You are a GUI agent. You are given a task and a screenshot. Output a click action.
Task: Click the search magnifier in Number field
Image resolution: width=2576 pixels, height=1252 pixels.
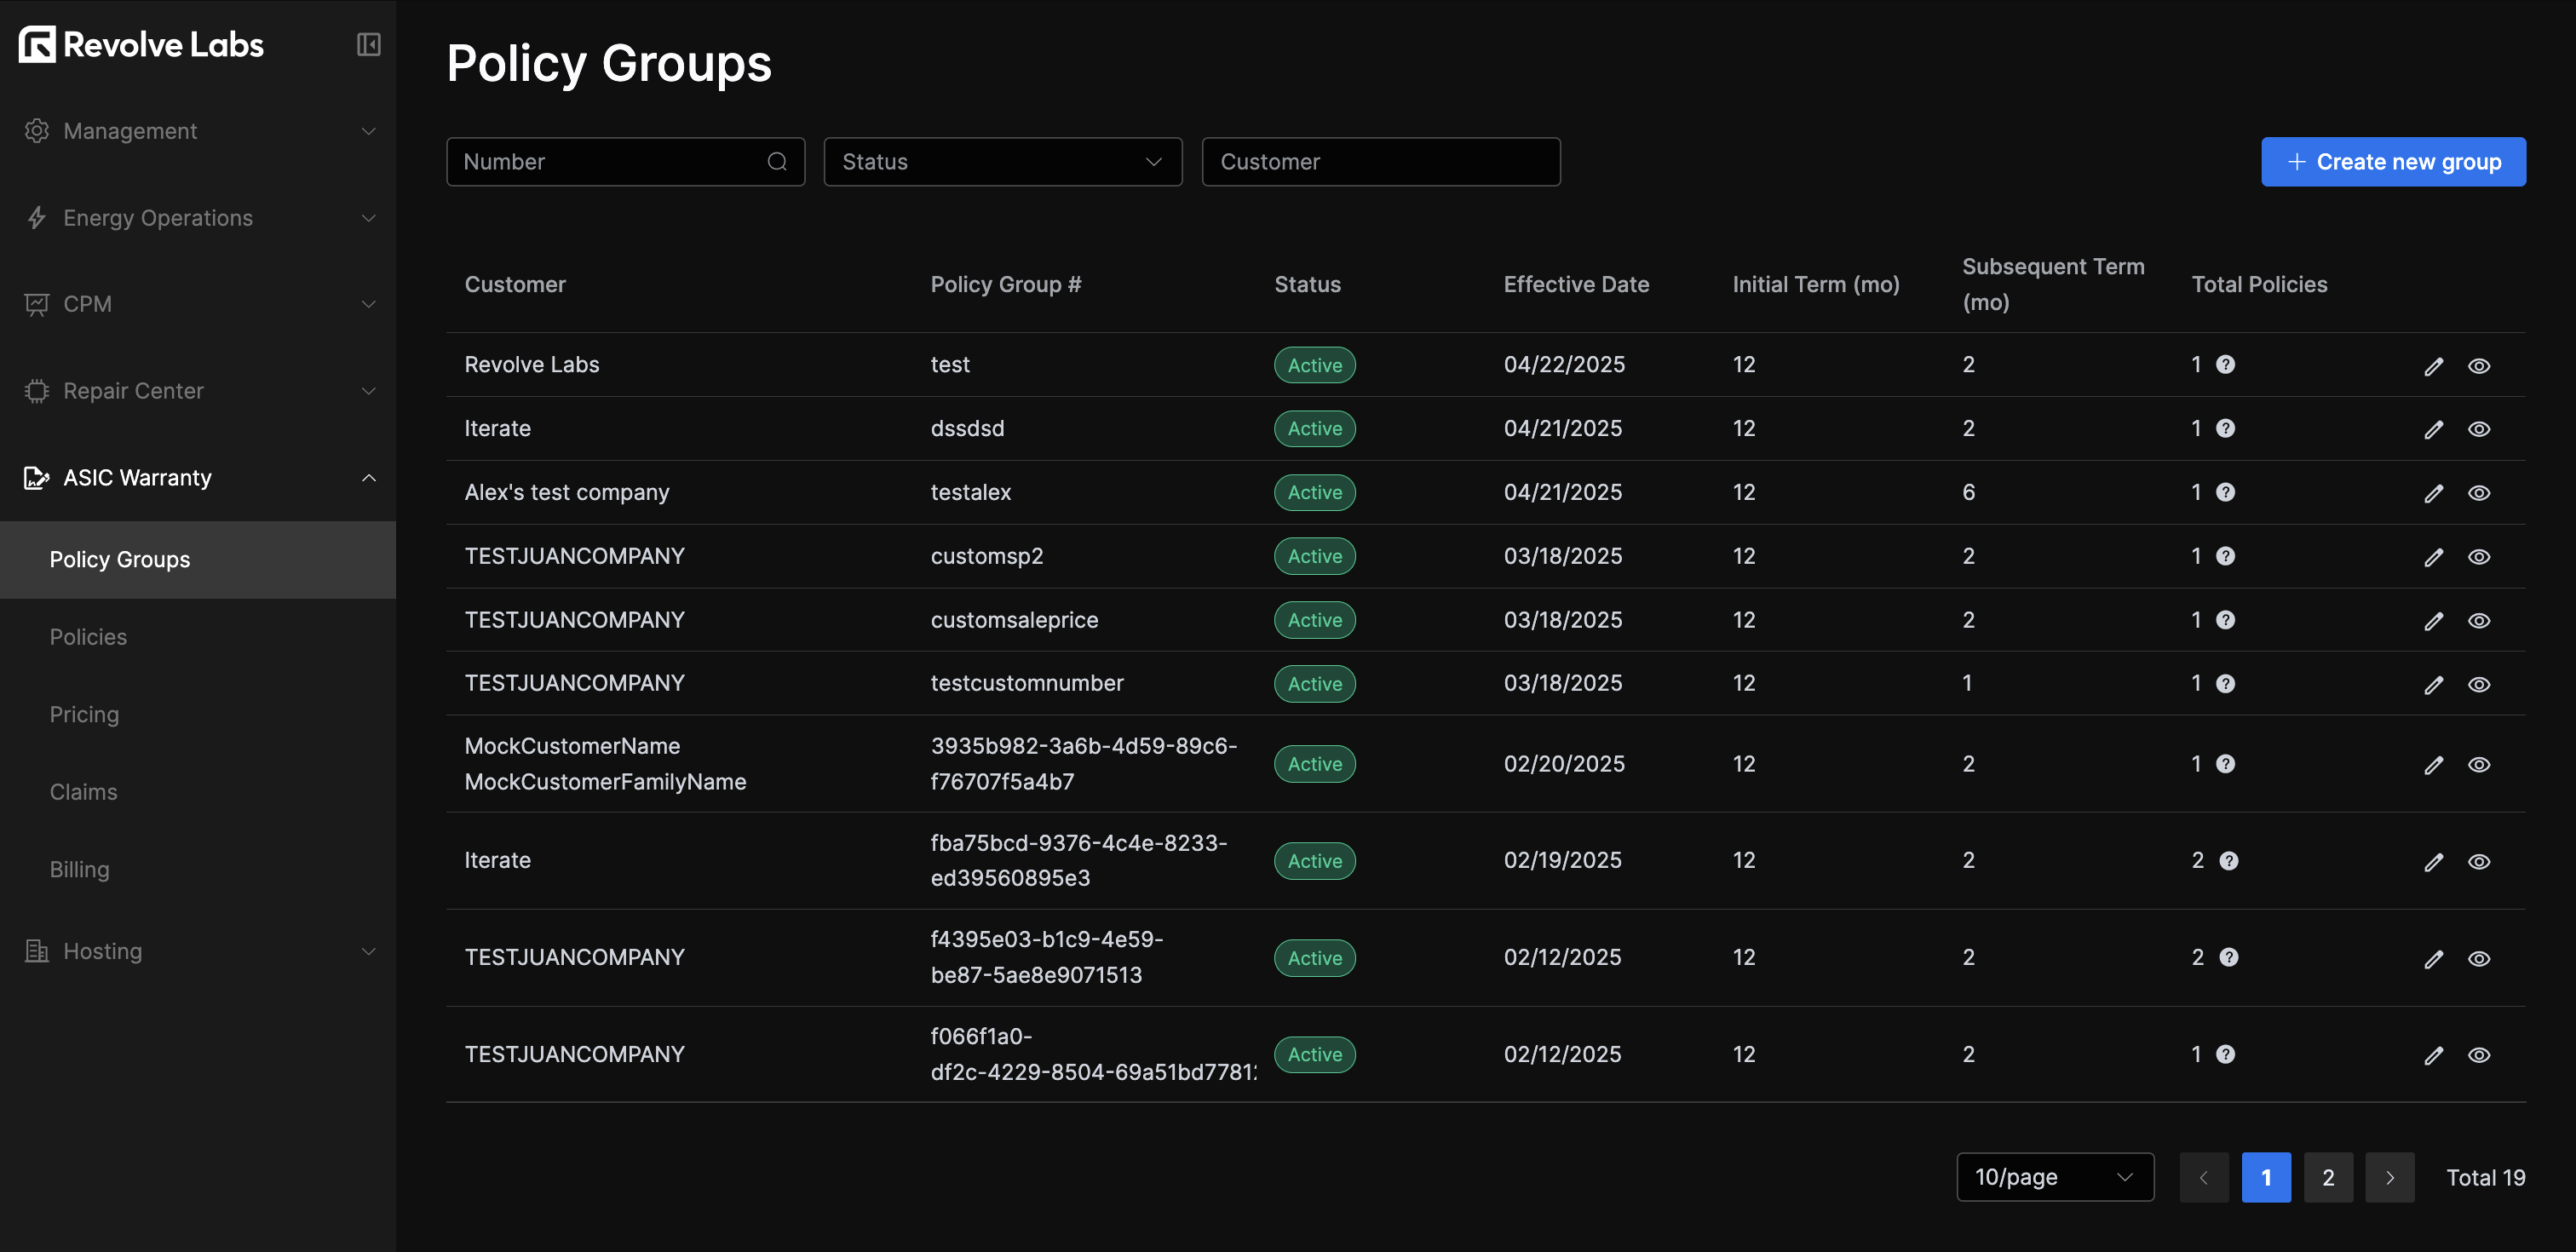pos(778,161)
